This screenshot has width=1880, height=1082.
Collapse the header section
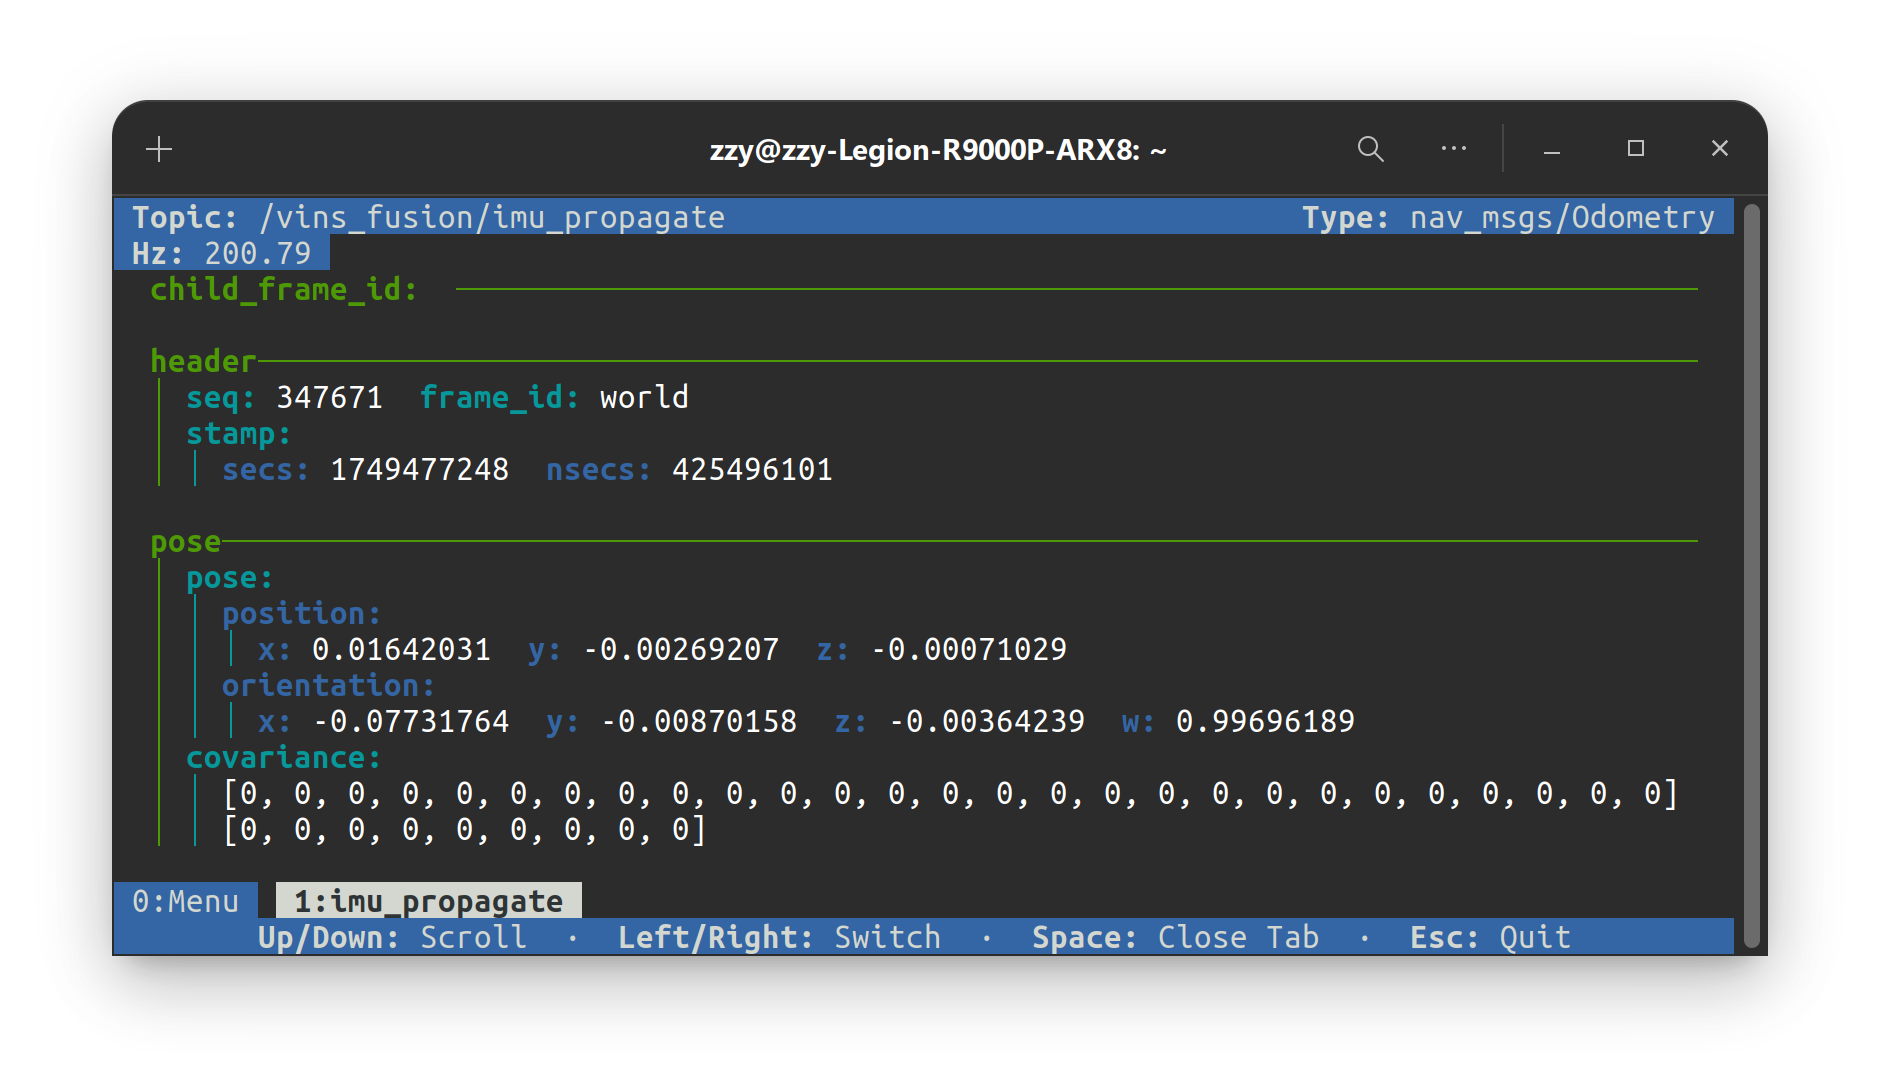pyautogui.click(x=203, y=361)
